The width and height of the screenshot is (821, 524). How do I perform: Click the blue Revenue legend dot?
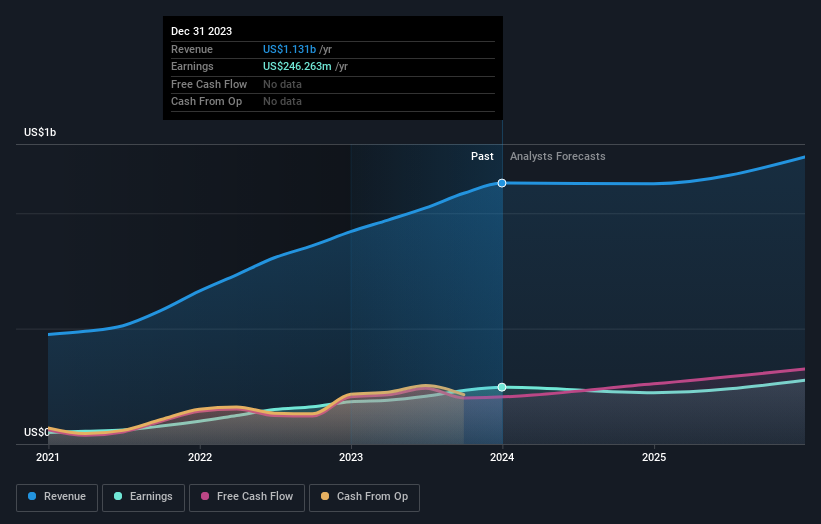tap(32, 496)
